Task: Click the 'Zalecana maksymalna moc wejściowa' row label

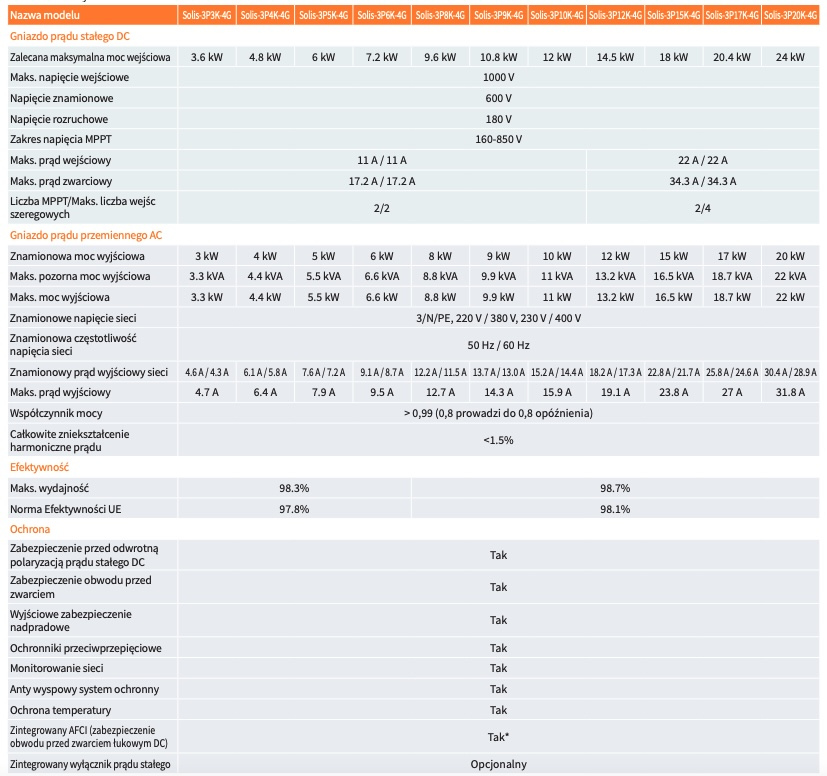Action: 90,57
